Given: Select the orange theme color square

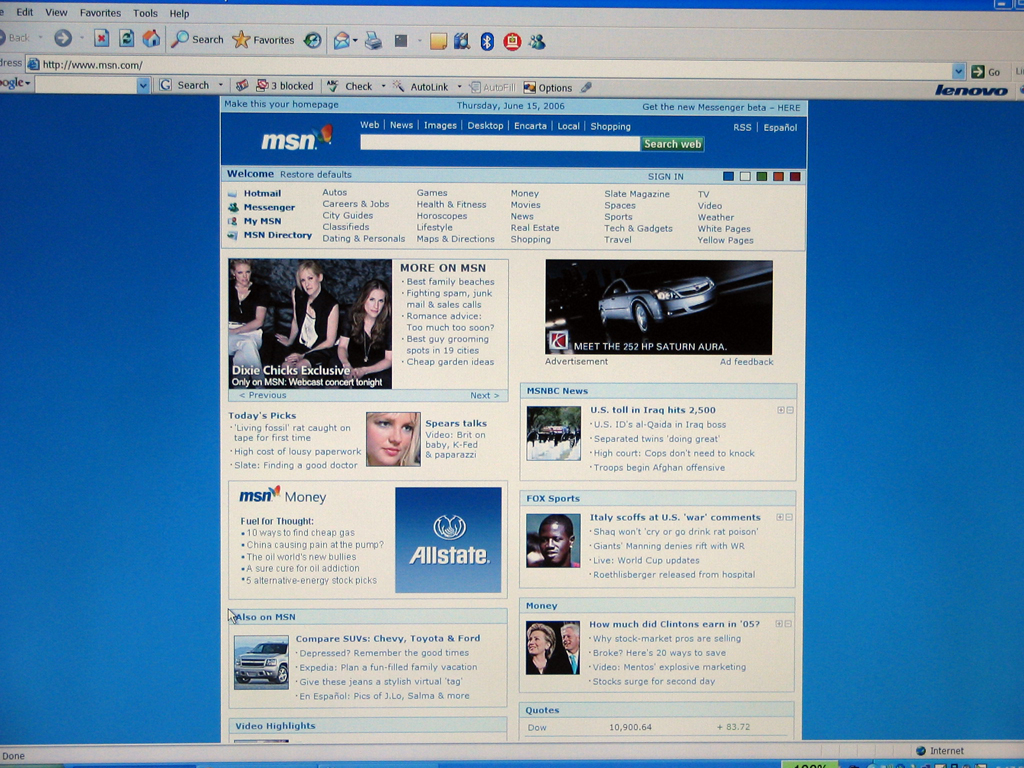Looking at the screenshot, I should (x=778, y=176).
